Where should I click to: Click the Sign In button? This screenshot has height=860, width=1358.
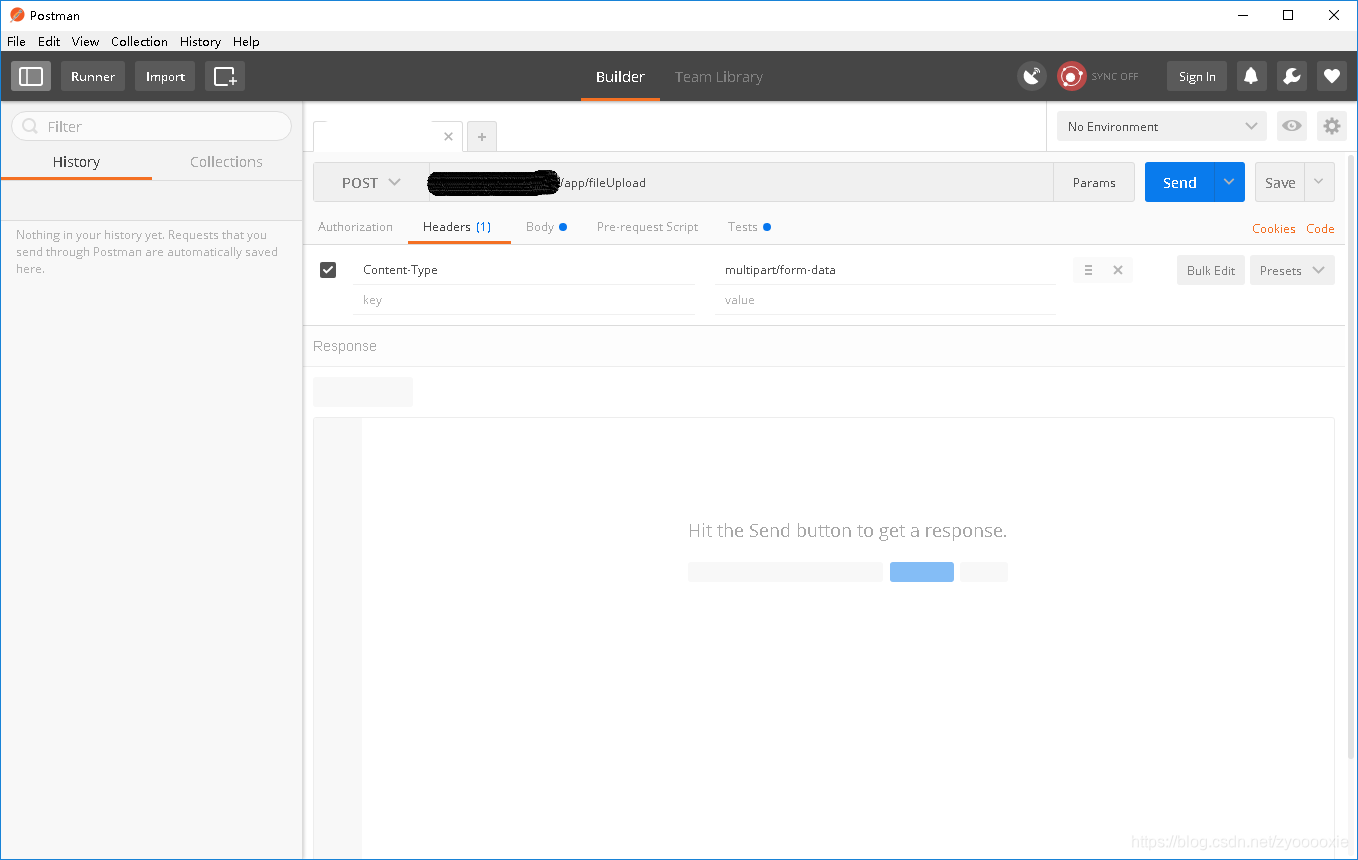[x=1197, y=76]
